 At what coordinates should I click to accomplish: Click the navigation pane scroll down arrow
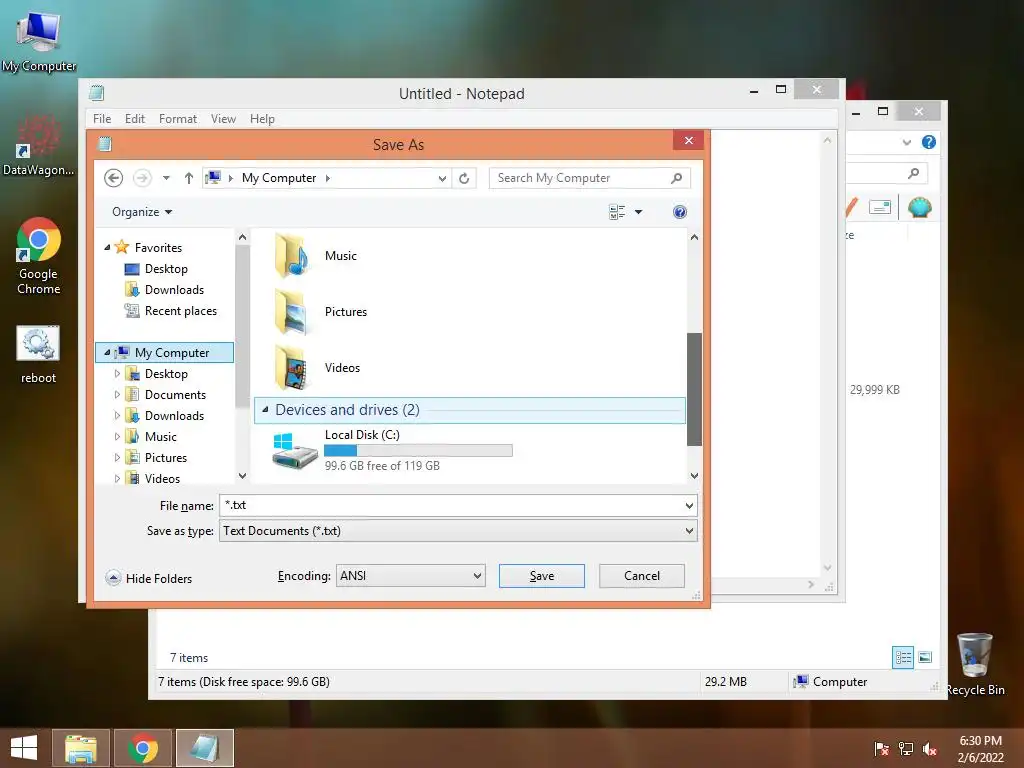[242, 476]
